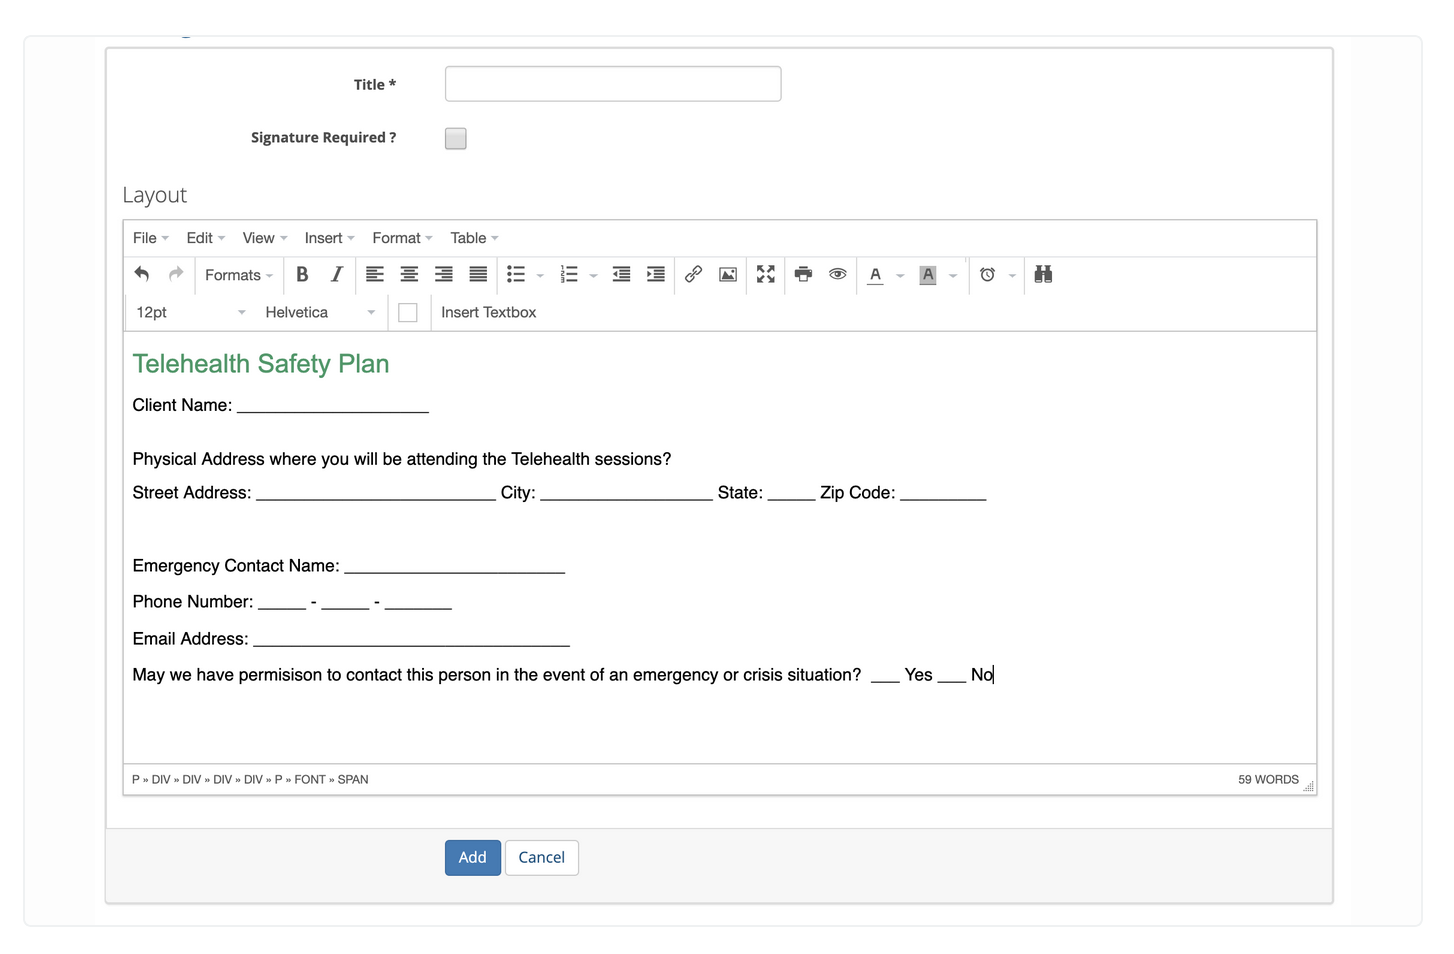Open the Formats dropdown
Viewport: 1454px width, 954px height.
click(x=239, y=275)
